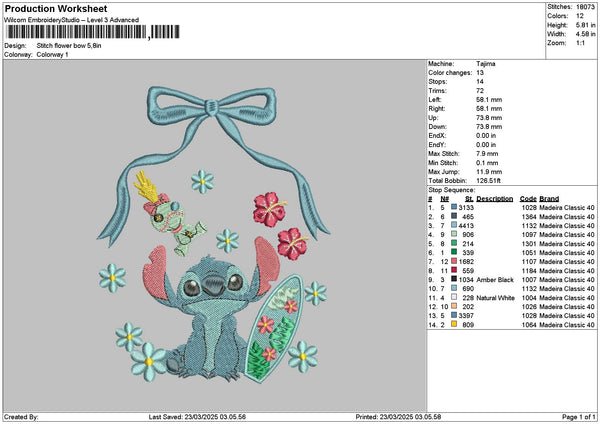Click the design name Stitch flower bow 5,8in
Viewport: 600px width, 424px height.
tap(69, 46)
